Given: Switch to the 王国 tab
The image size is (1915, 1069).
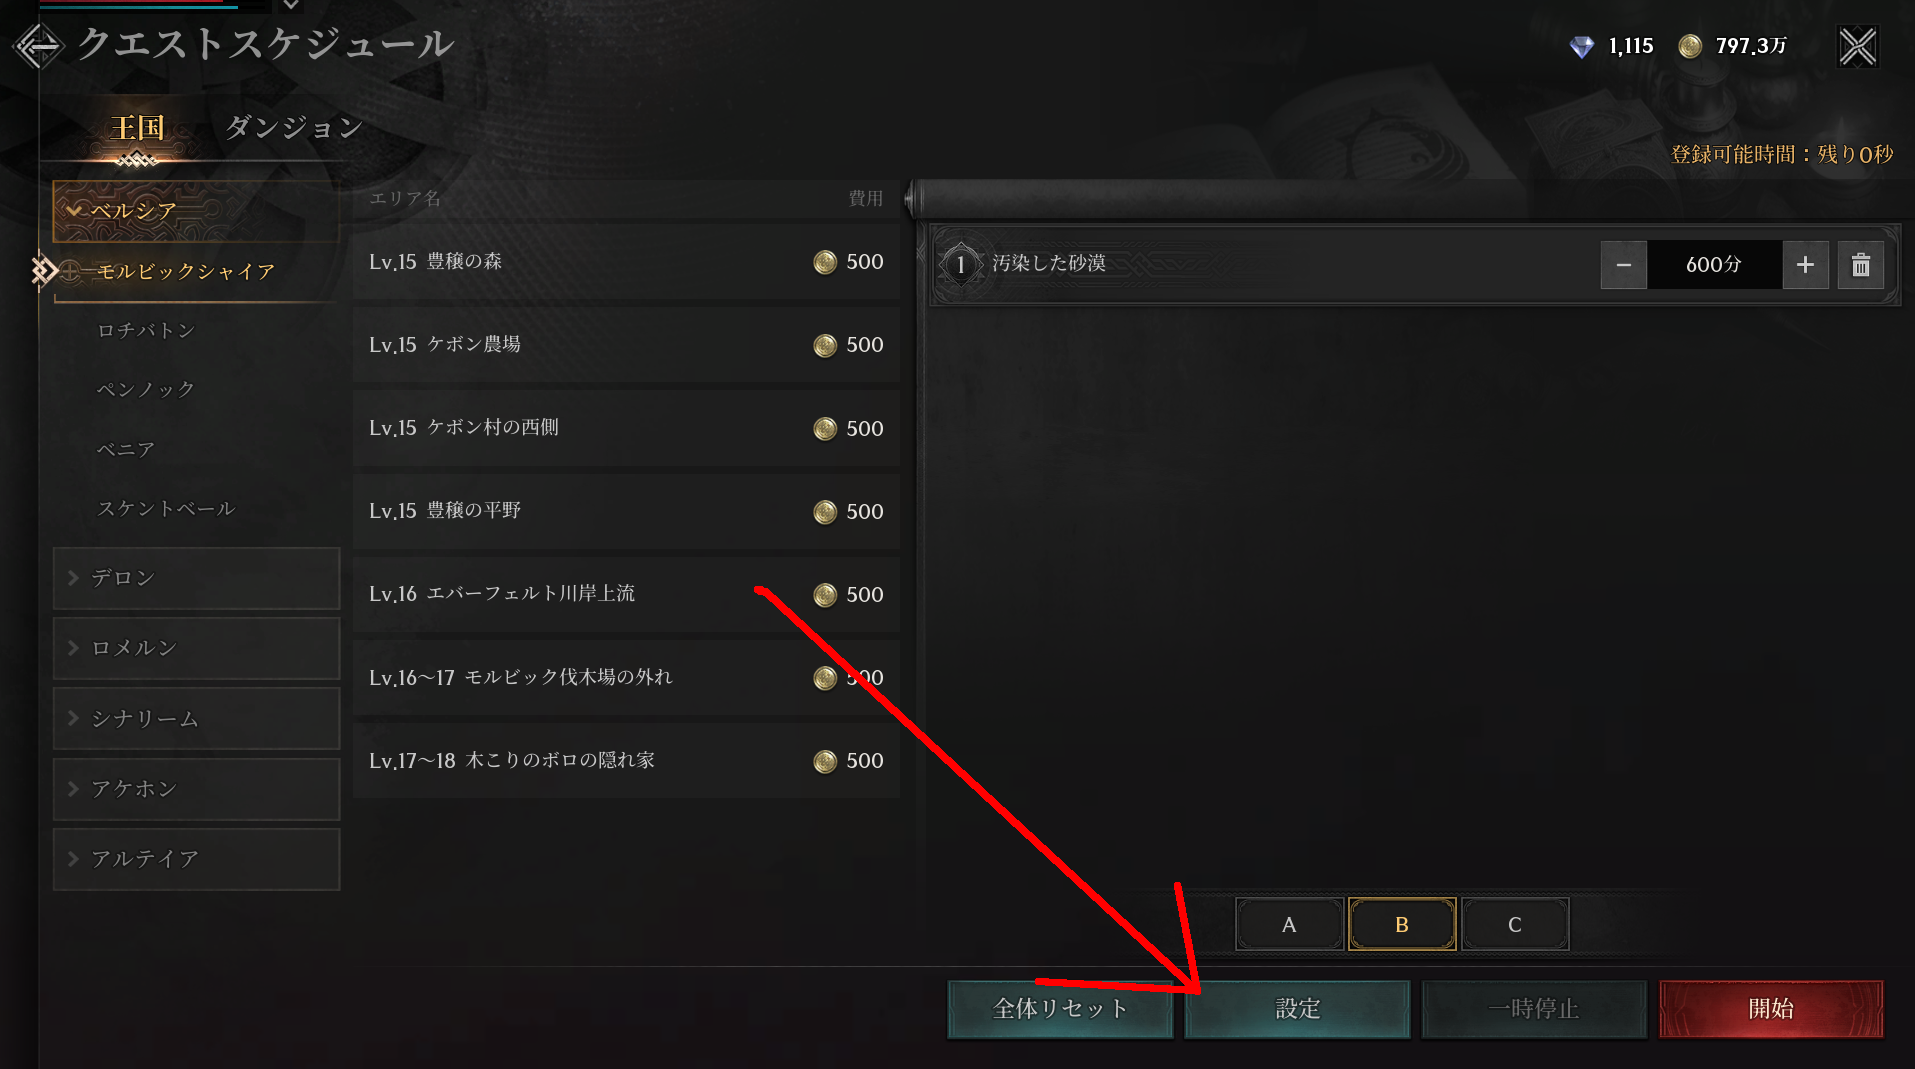Looking at the screenshot, I should pos(137,128).
